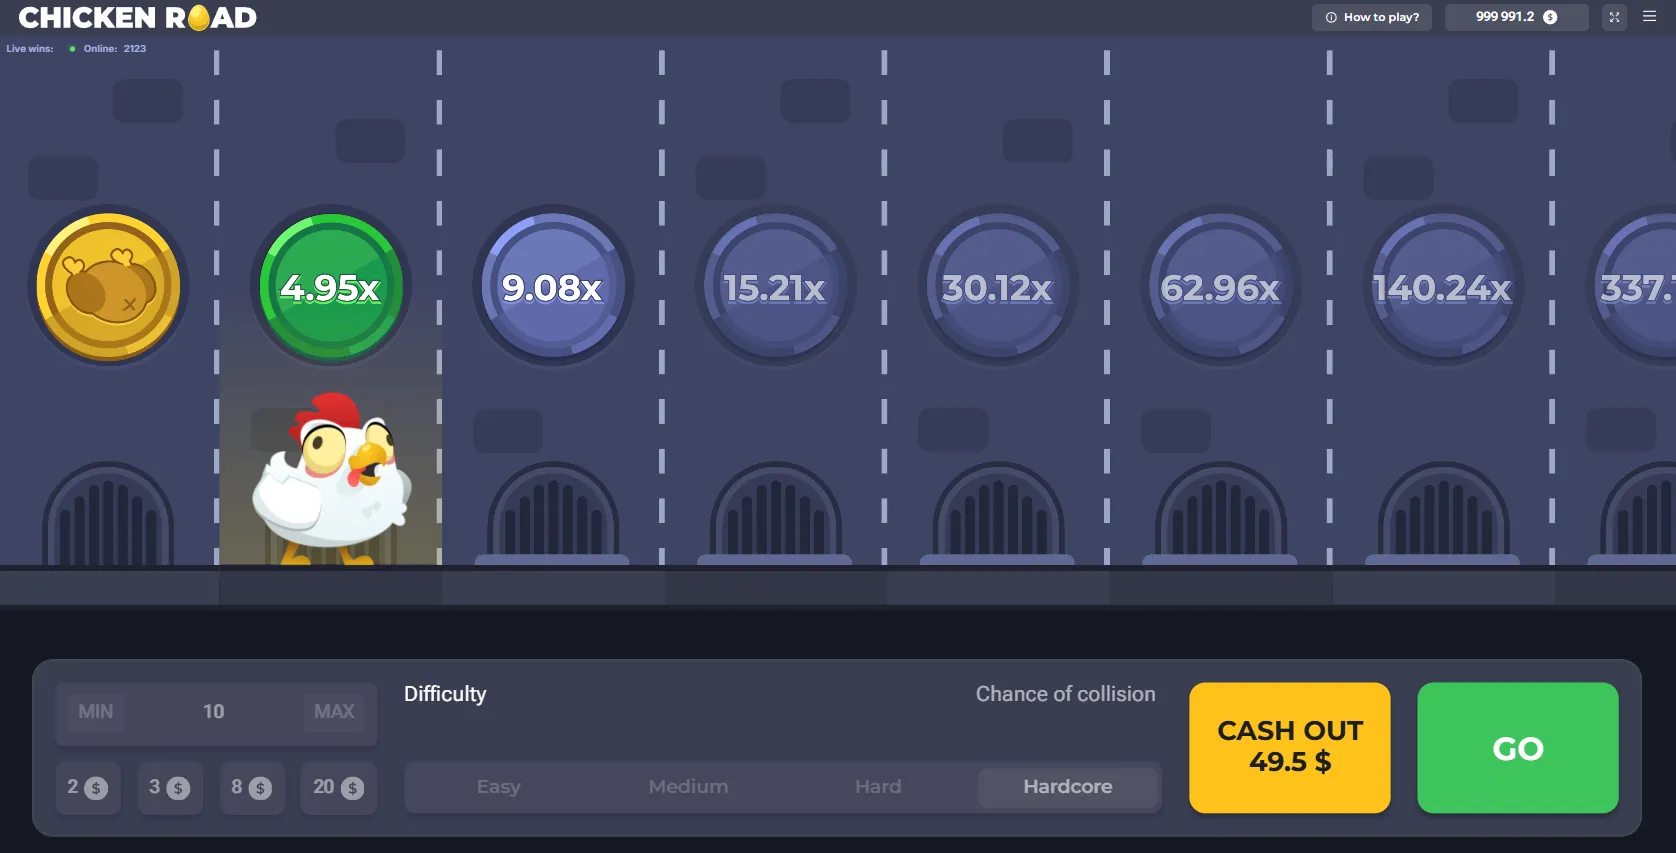The width and height of the screenshot is (1676, 853).
Task: Click the 140.24x multiplier coin
Action: (x=1443, y=287)
